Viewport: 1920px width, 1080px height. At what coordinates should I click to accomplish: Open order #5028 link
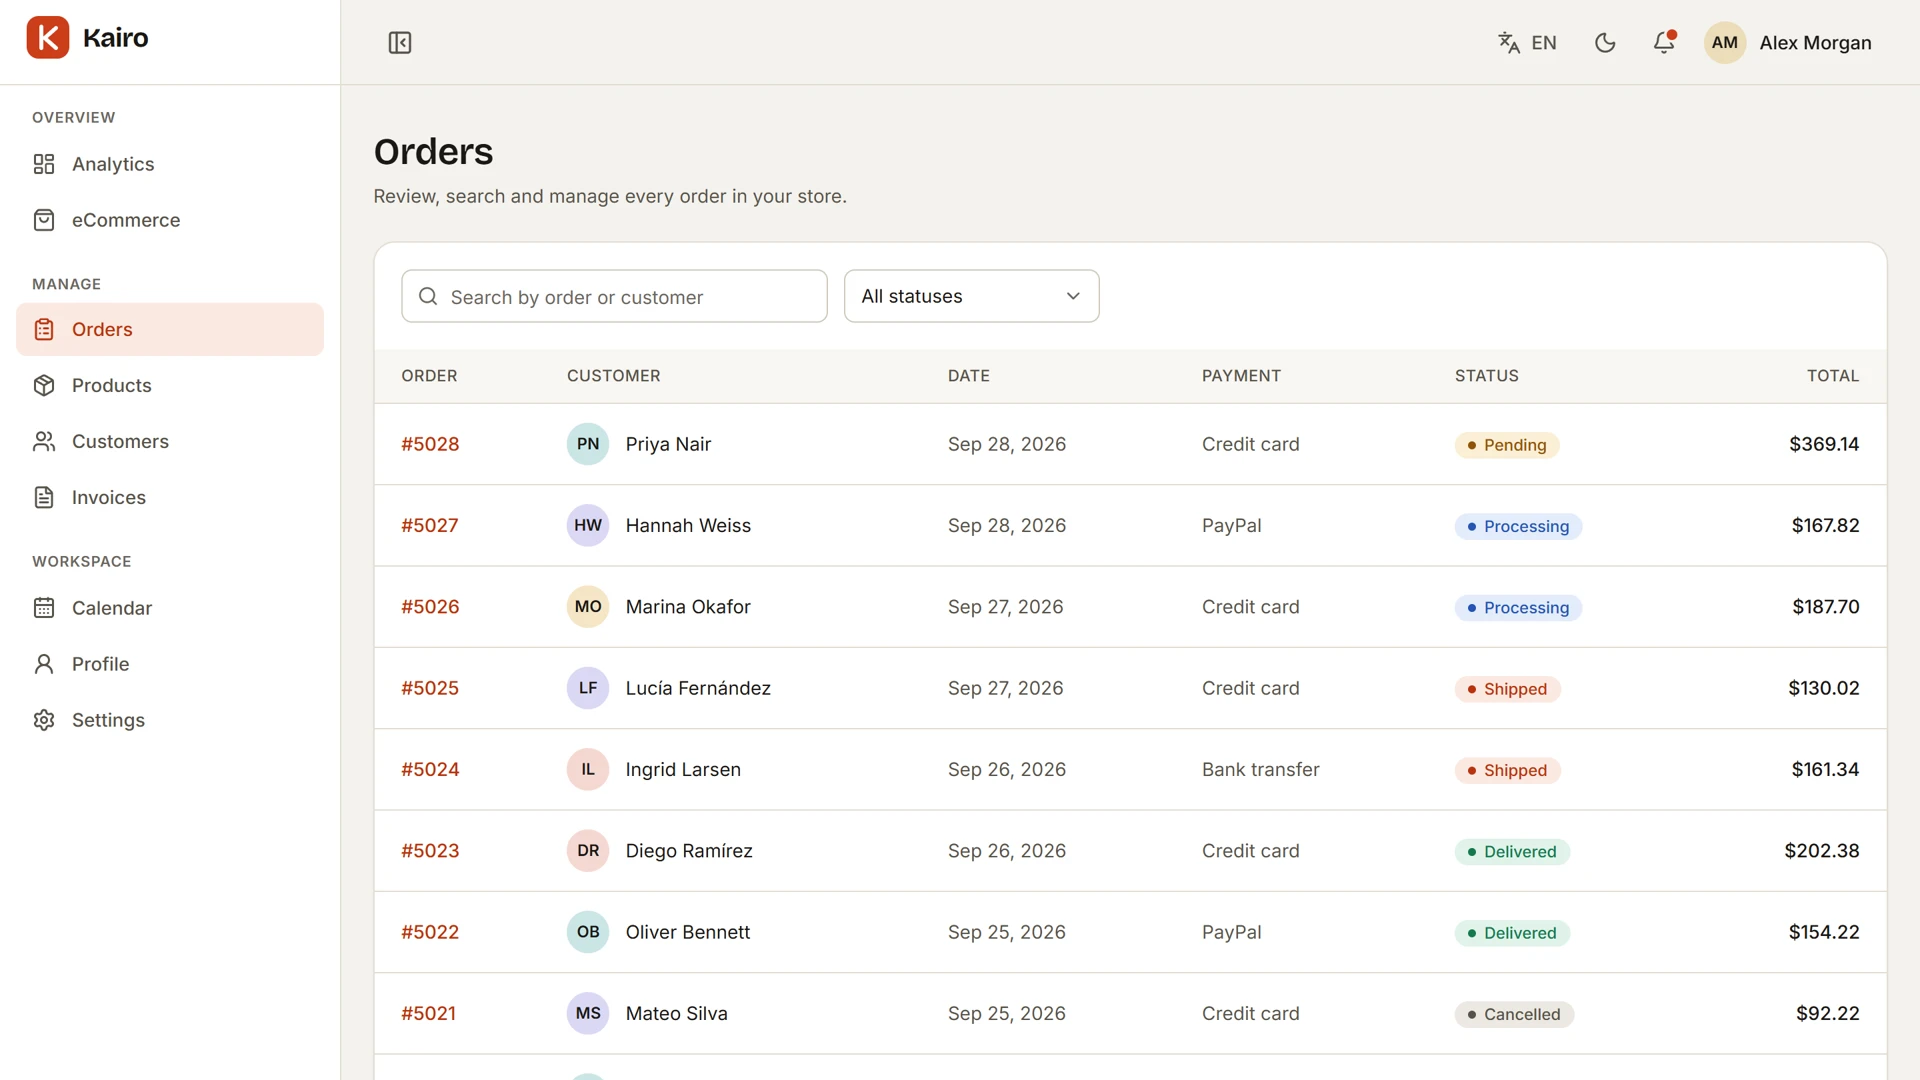tap(430, 444)
